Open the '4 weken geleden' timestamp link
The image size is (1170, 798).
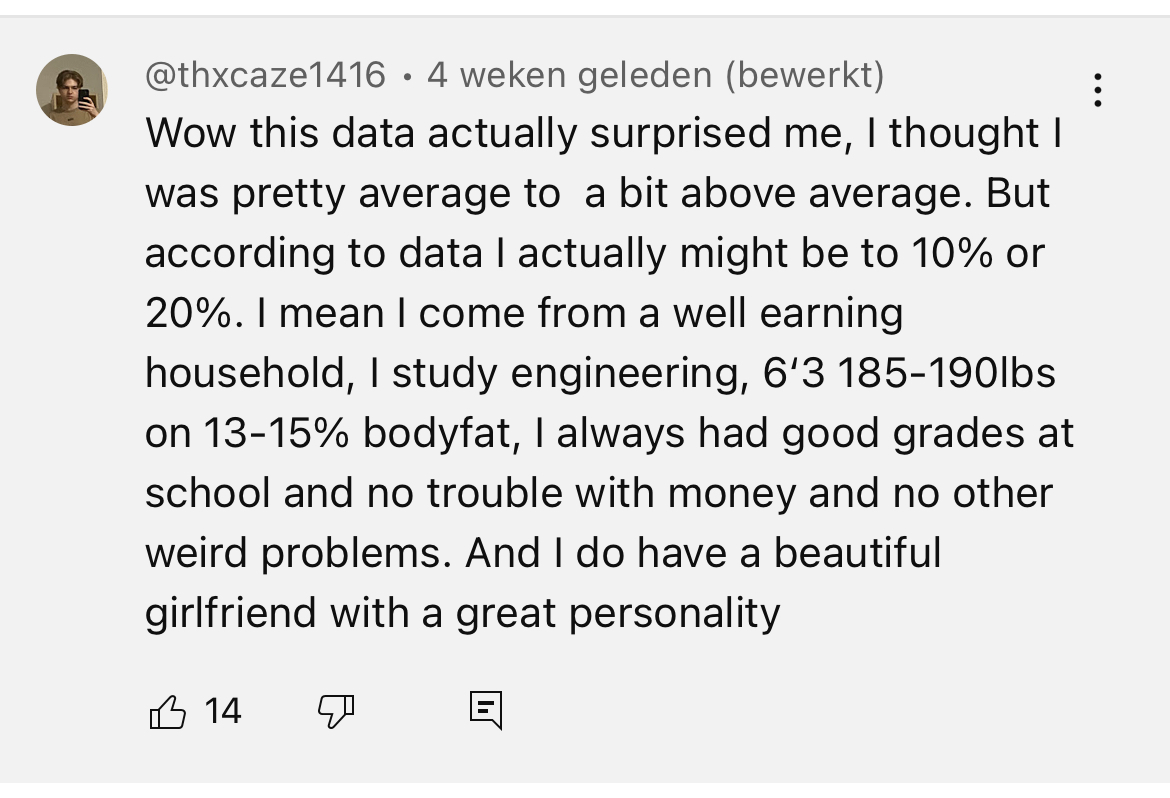pos(569,75)
